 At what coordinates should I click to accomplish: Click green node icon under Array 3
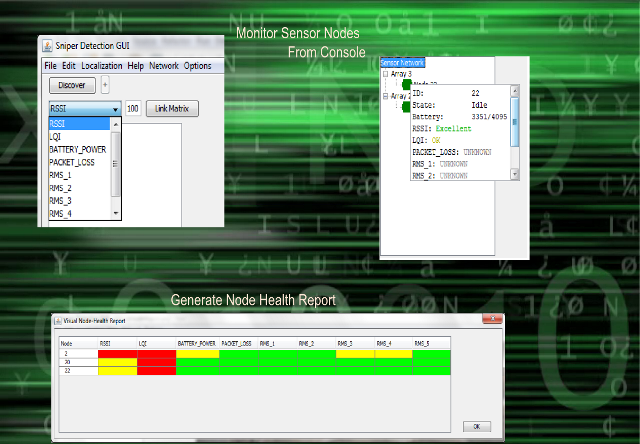[407, 85]
